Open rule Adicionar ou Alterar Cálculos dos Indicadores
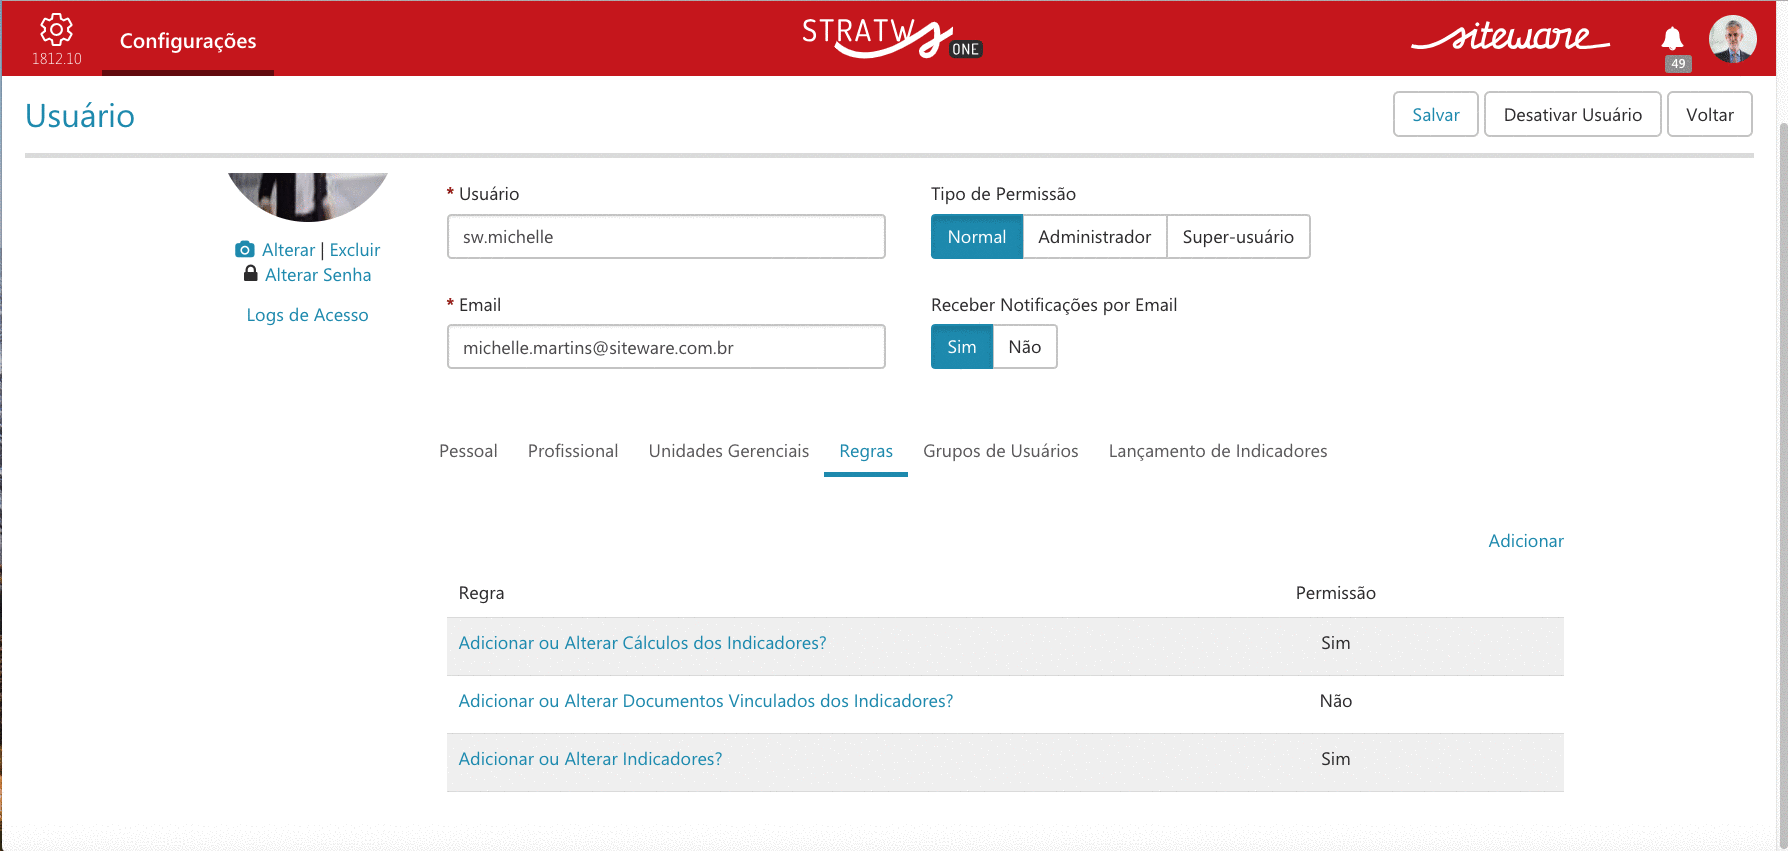Image resolution: width=1788 pixels, height=851 pixels. click(x=643, y=643)
